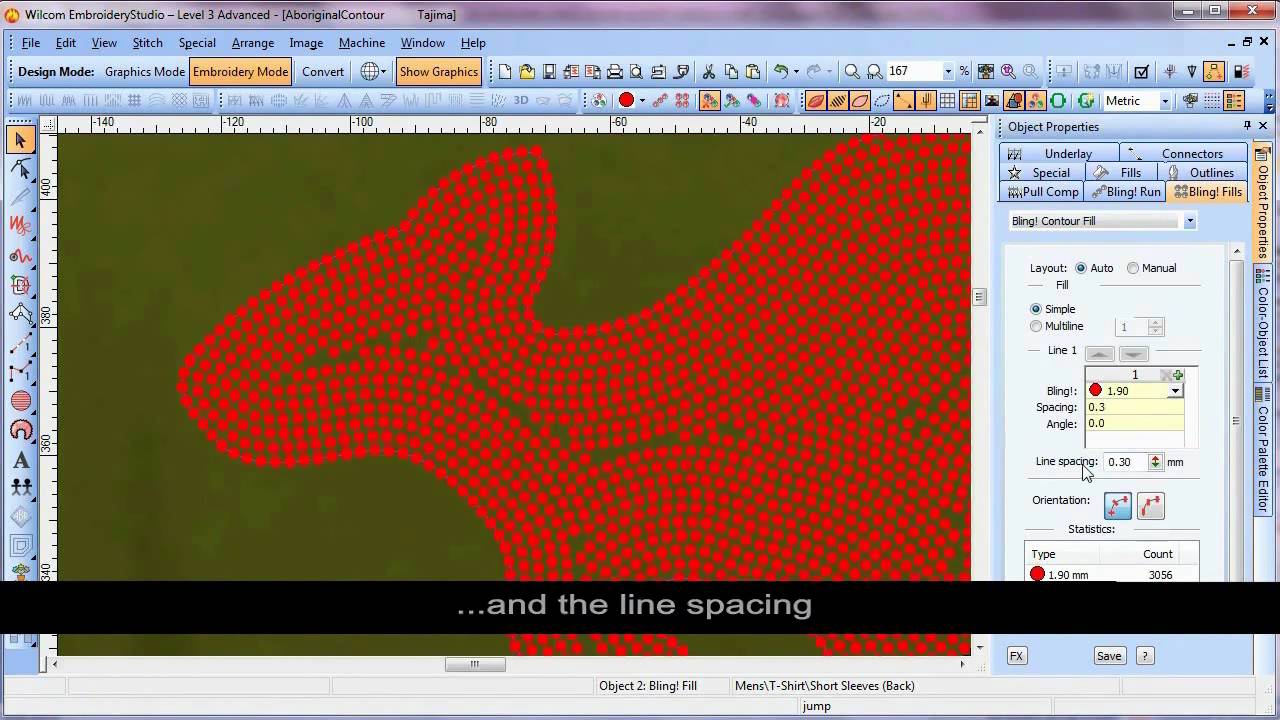Click the Undo arrow icon
The width and height of the screenshot is (1280, 720).
point(781,71)
